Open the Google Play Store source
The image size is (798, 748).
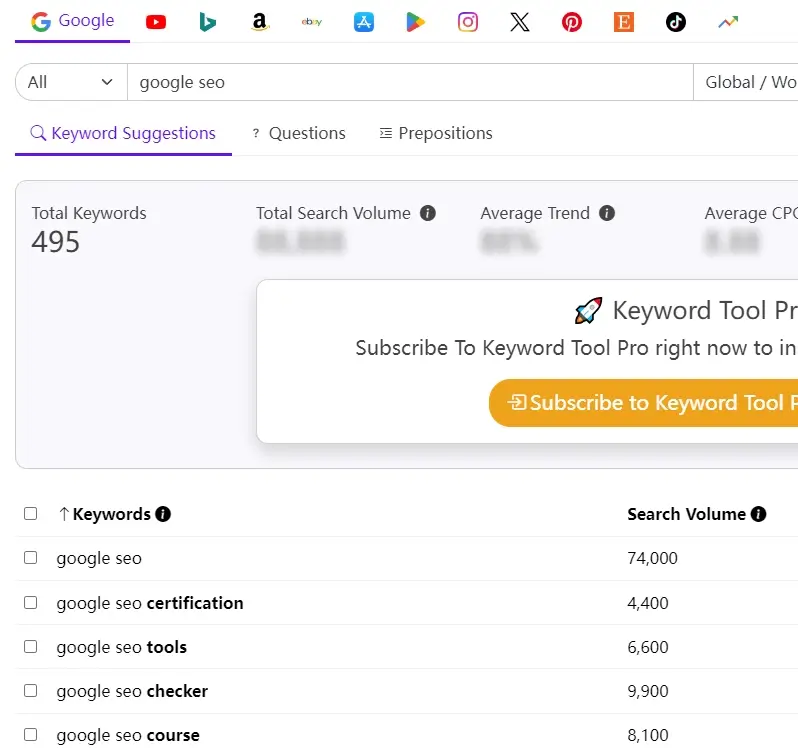click(x=415, y=22)
